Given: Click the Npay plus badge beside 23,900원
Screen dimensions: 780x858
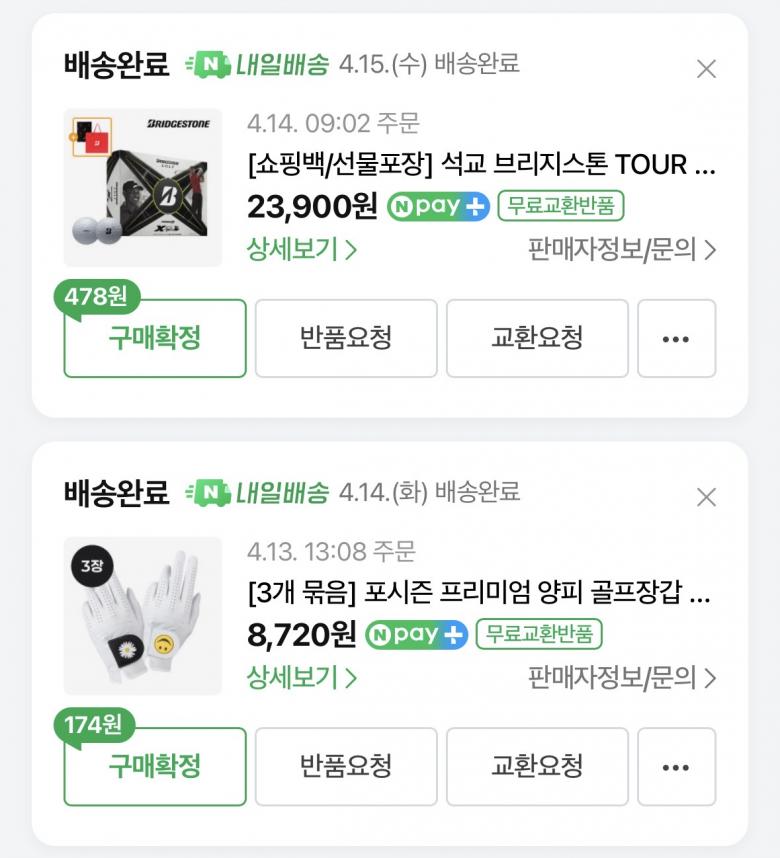Looking at the screenshot, I should (438, 207).
